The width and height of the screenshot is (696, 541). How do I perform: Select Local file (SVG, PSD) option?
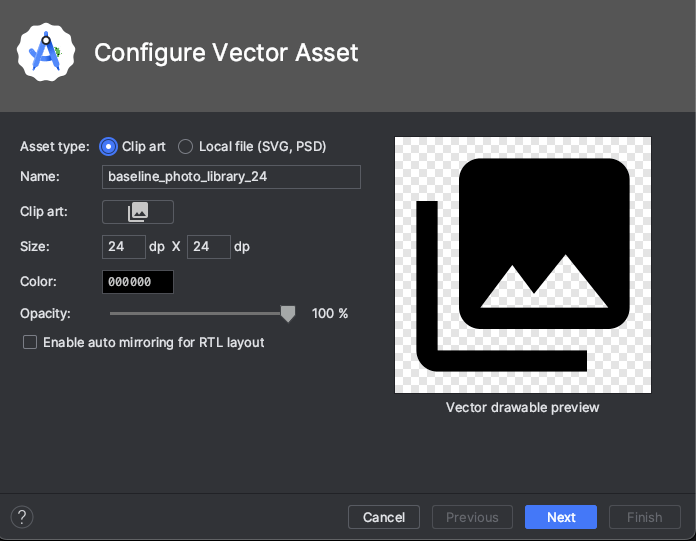click(186, 146)
